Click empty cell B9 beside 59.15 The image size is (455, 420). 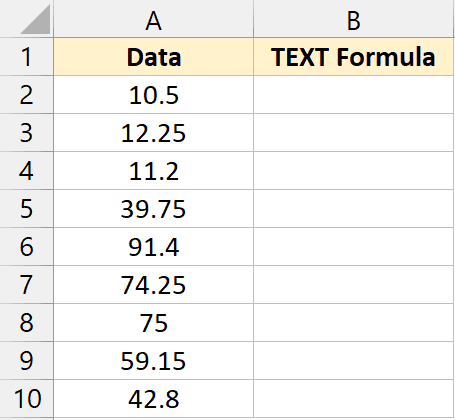click(354, 361)
